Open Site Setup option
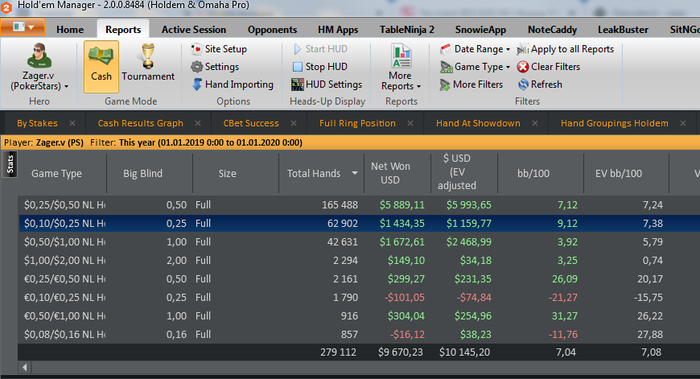700x379 pixels. (x=219, y=49)
